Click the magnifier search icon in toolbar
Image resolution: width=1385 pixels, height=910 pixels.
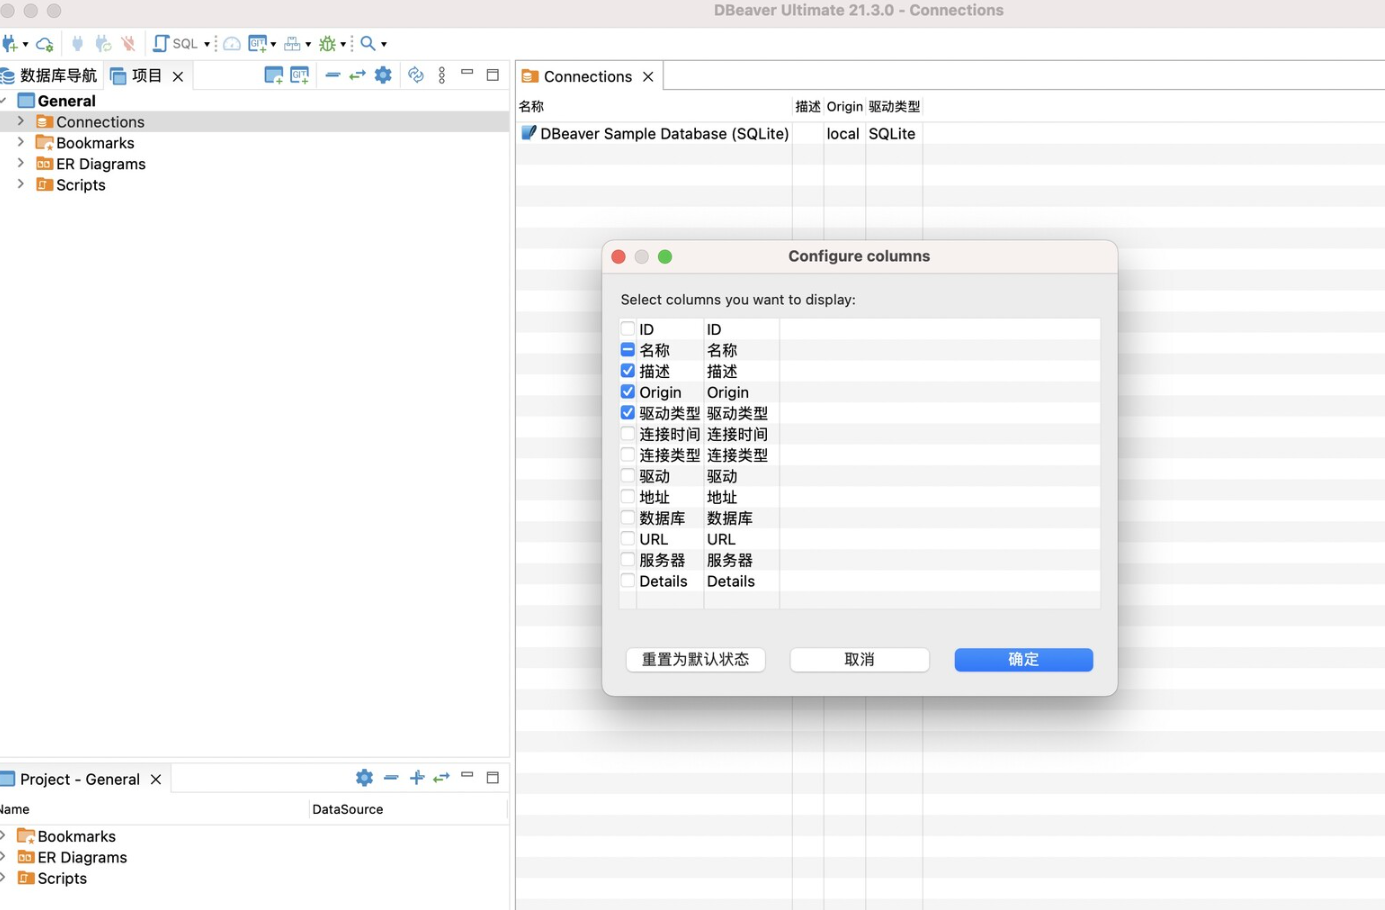pos(368,44)
